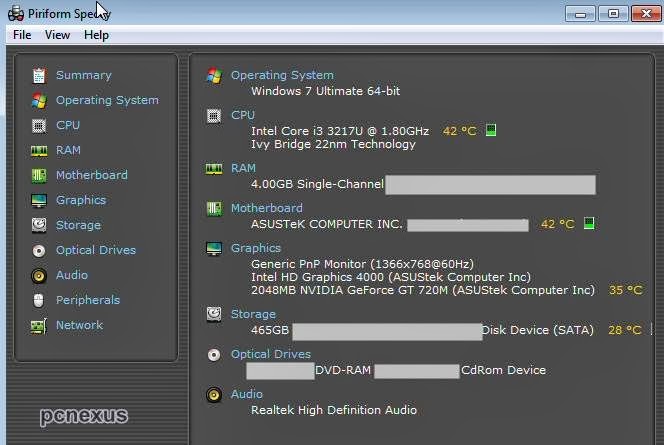Viewport: 664px width, 445px height.
Task: Click 'Ivy Bridge 22nm Technology' text
Action: pos(333,144)
